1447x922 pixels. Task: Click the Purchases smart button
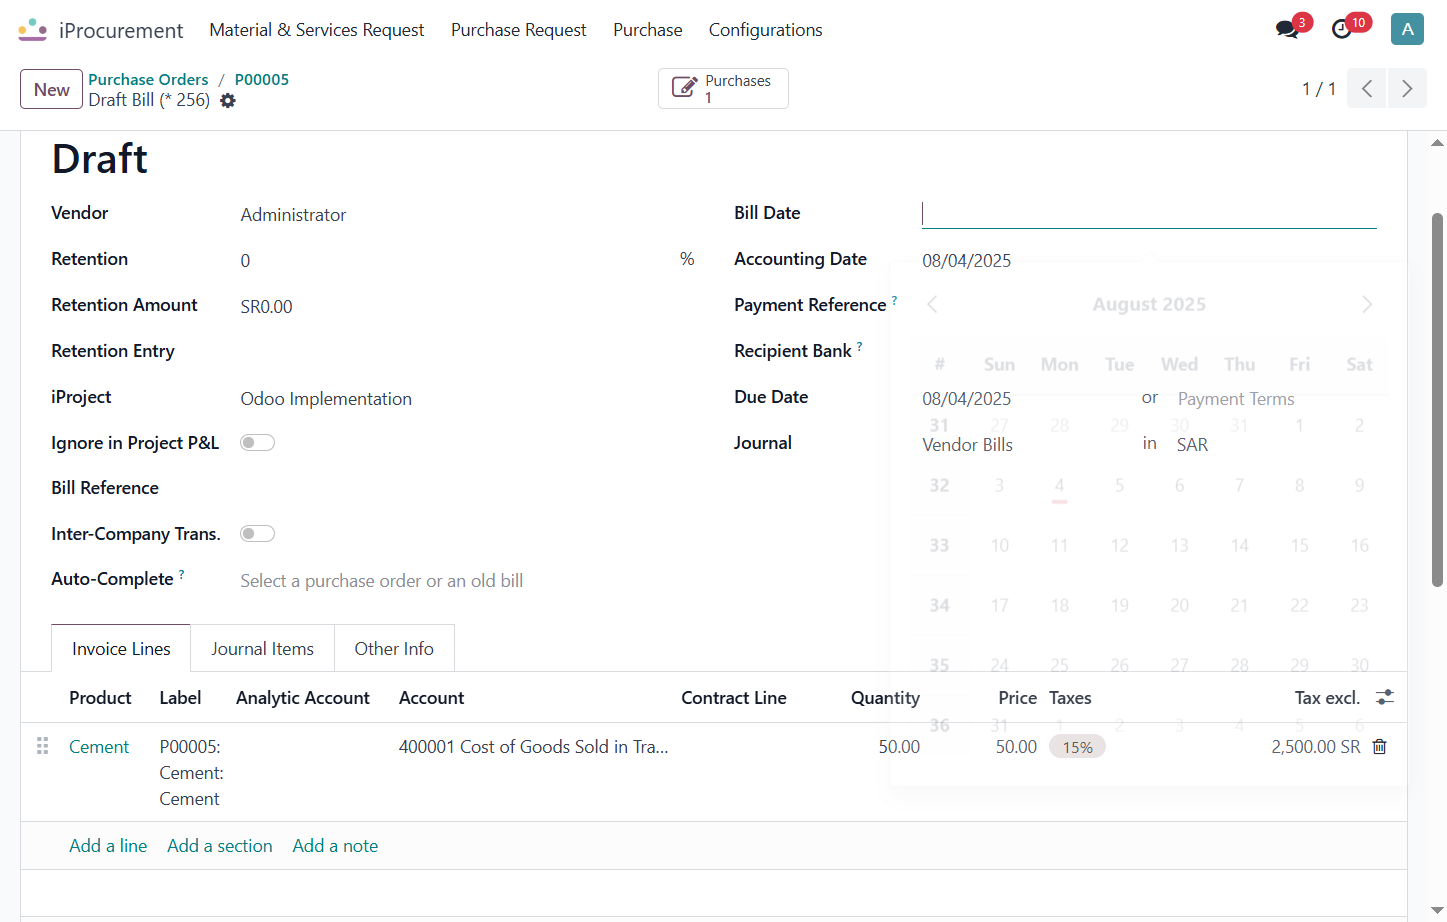[x=723, y=88]
